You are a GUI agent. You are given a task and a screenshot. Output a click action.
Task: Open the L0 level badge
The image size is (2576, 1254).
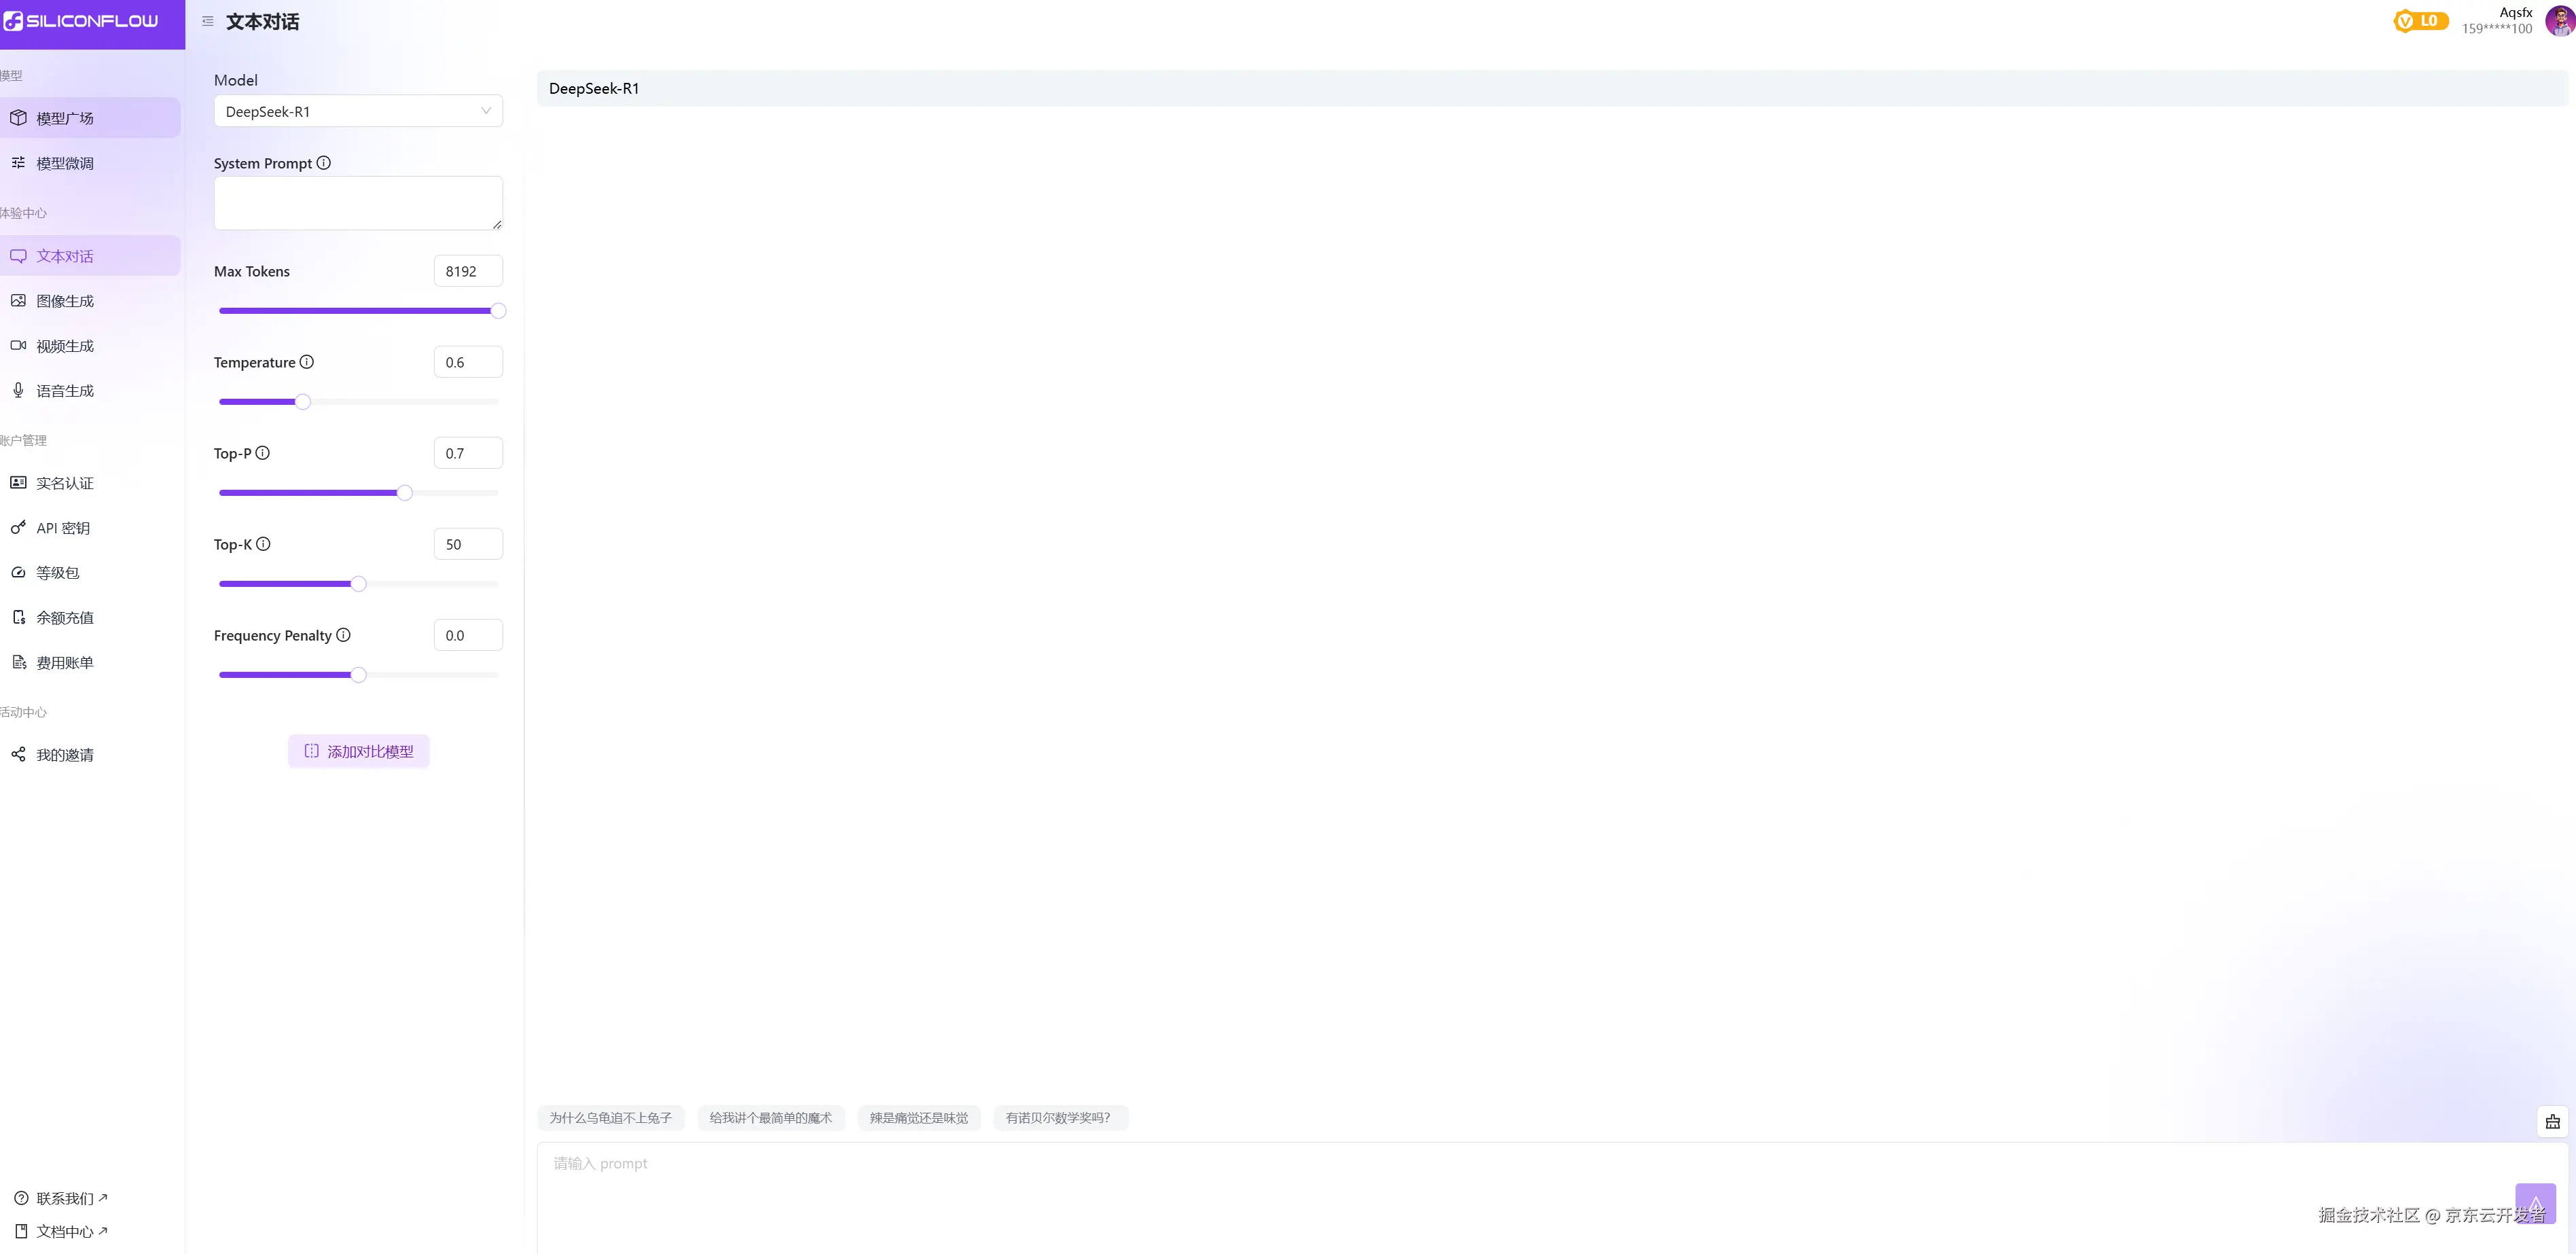[x=2420, y=21]
